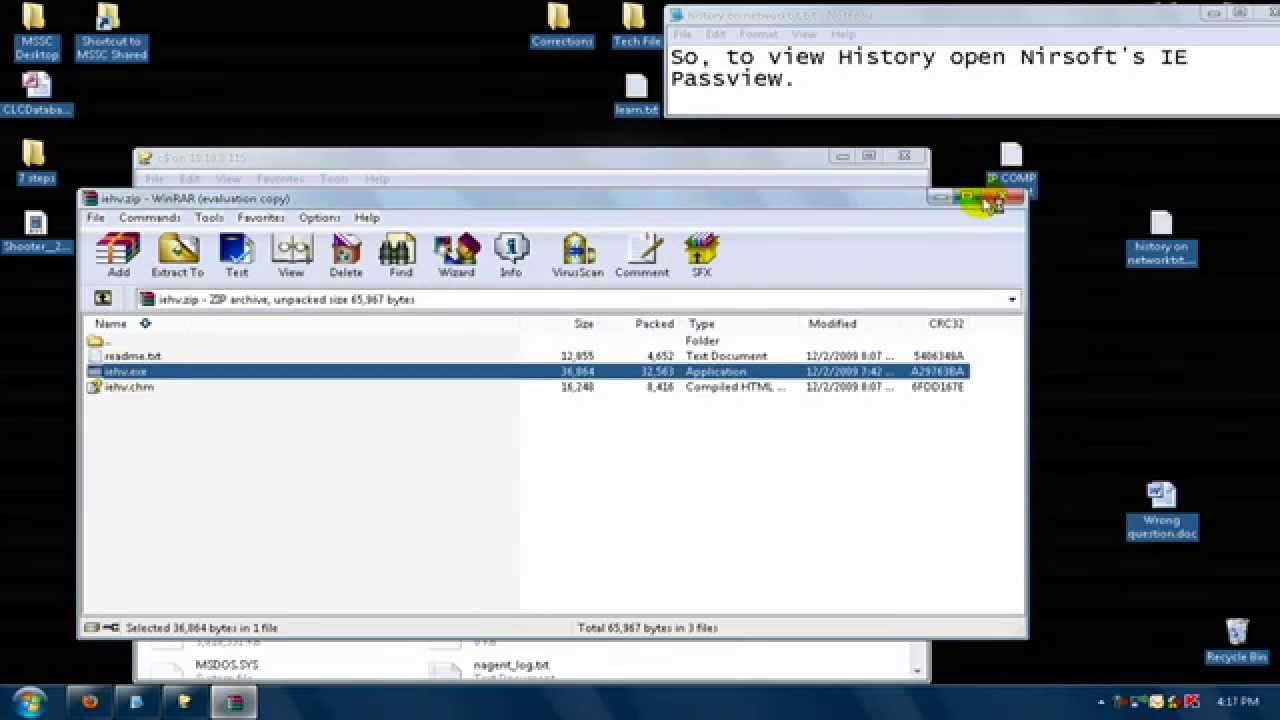Image resolution: width=1280 pixels, height=720 pixels.
Task: Sort files by the Modified column header
Action: click(833, 324)
